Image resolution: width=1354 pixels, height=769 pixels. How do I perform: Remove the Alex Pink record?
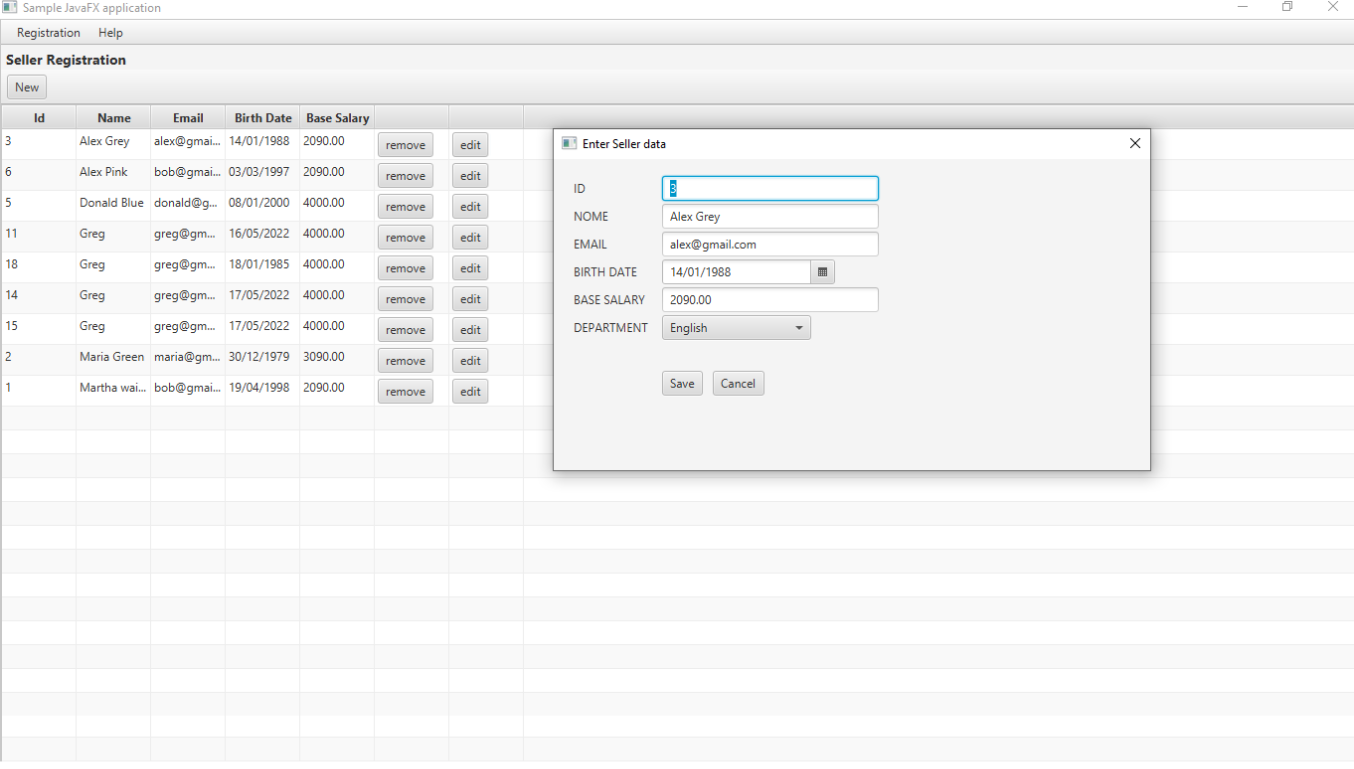pyautogui.click(x=405, y=175)
